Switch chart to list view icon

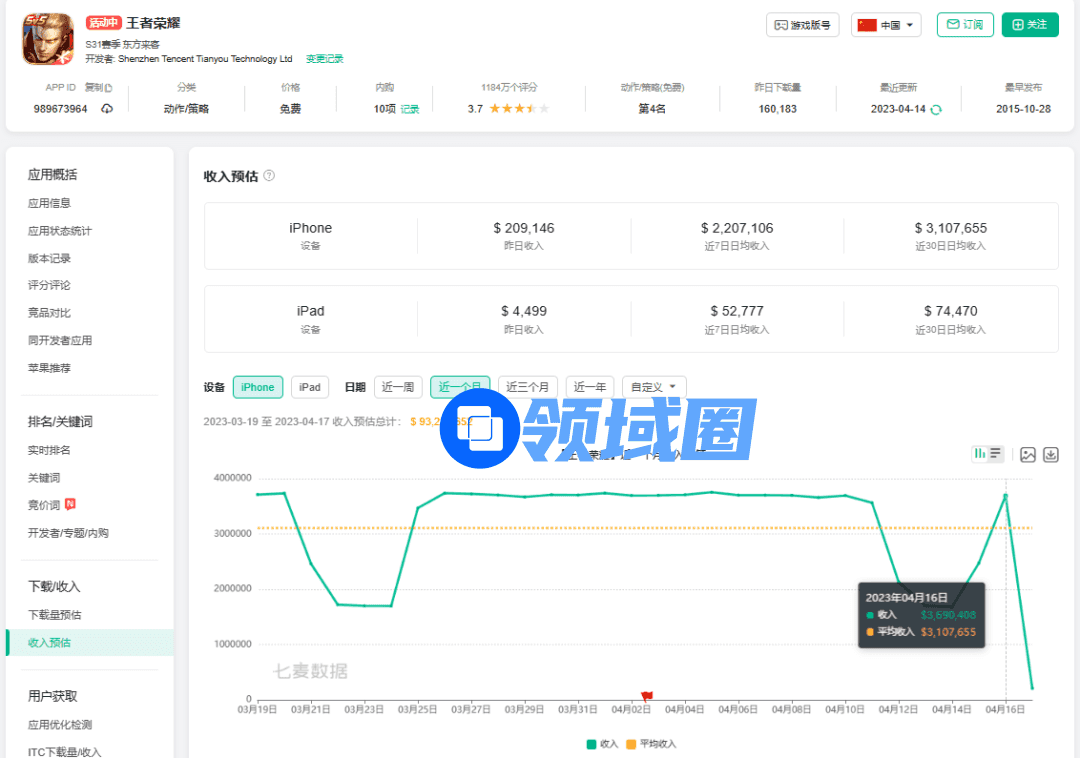pyautogui.click(x=996, y=454)
